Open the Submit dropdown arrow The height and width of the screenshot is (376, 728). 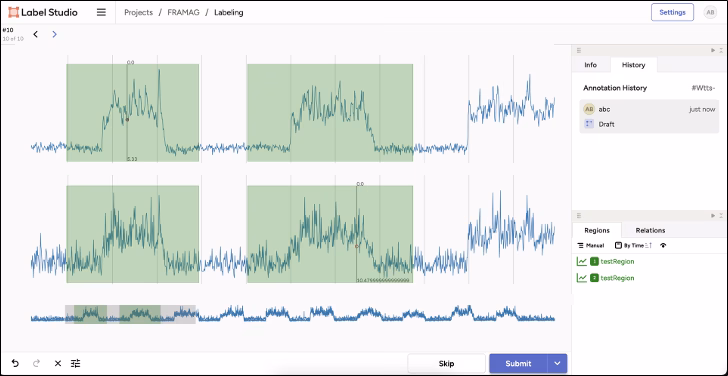pos(558,363)
